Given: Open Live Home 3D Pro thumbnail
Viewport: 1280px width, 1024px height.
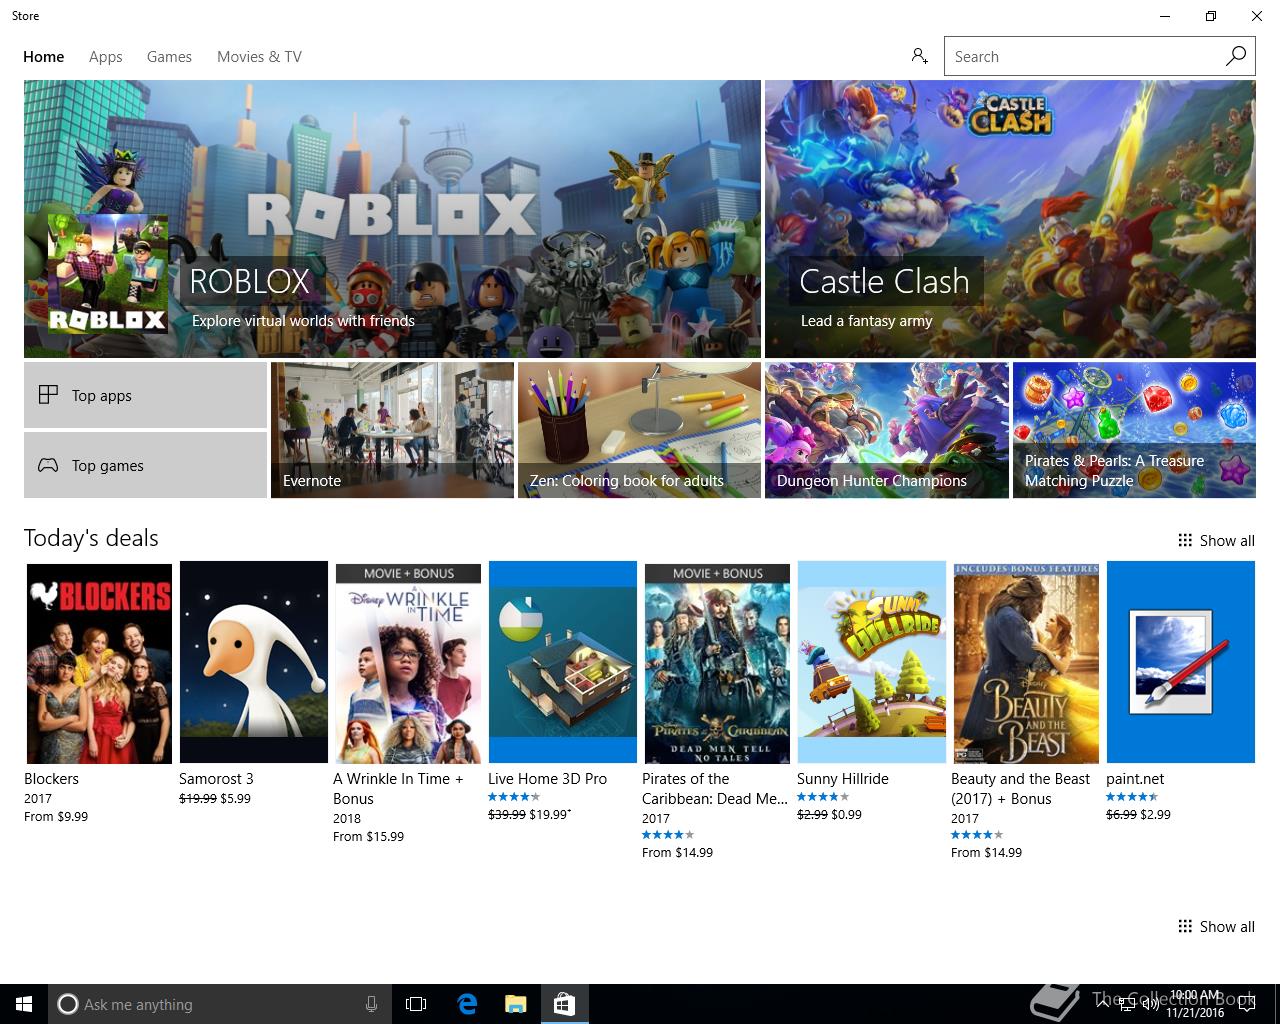Looking at the screenshot, I should click(x=563, y=662).
